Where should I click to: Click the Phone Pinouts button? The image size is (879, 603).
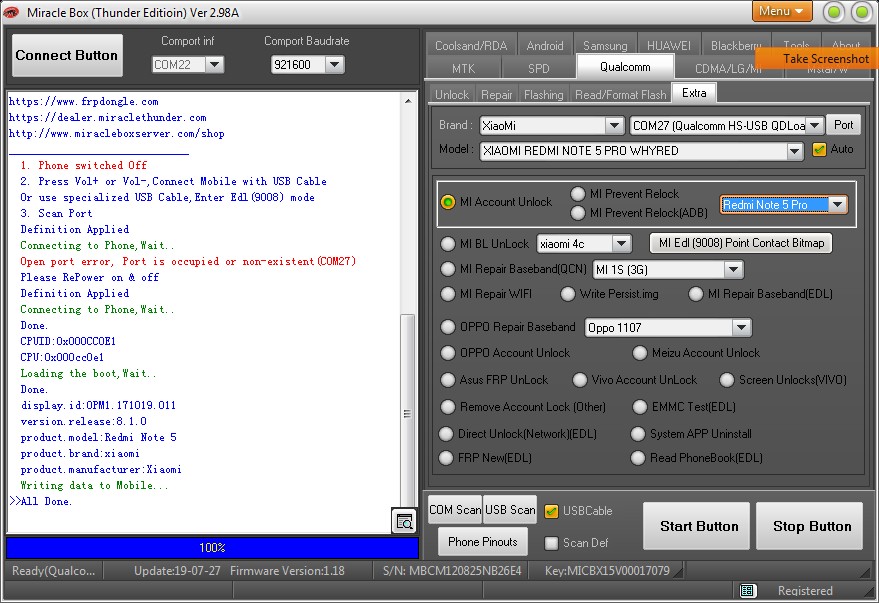(483, 541)
